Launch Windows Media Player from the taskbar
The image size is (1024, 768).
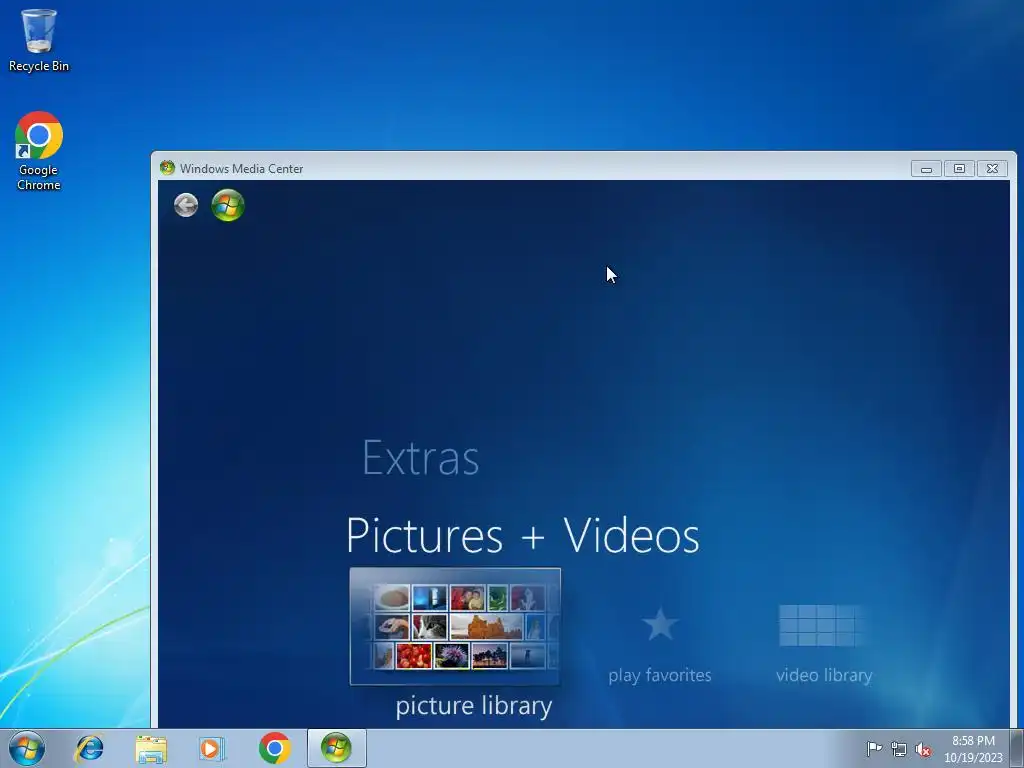[x=212, y=748]
